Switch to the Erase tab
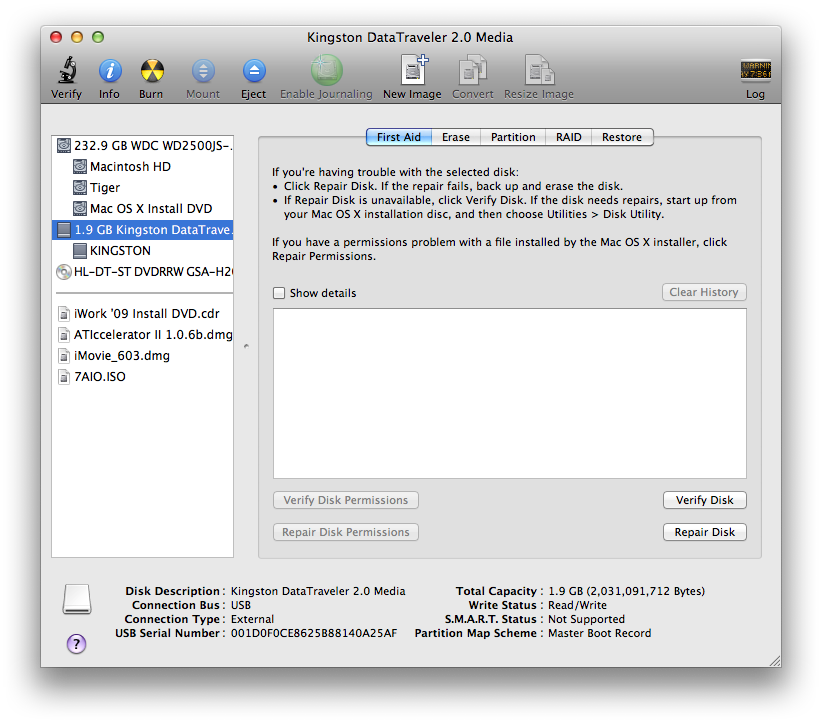Screen dimensions: 822x723 click(456, 137)
